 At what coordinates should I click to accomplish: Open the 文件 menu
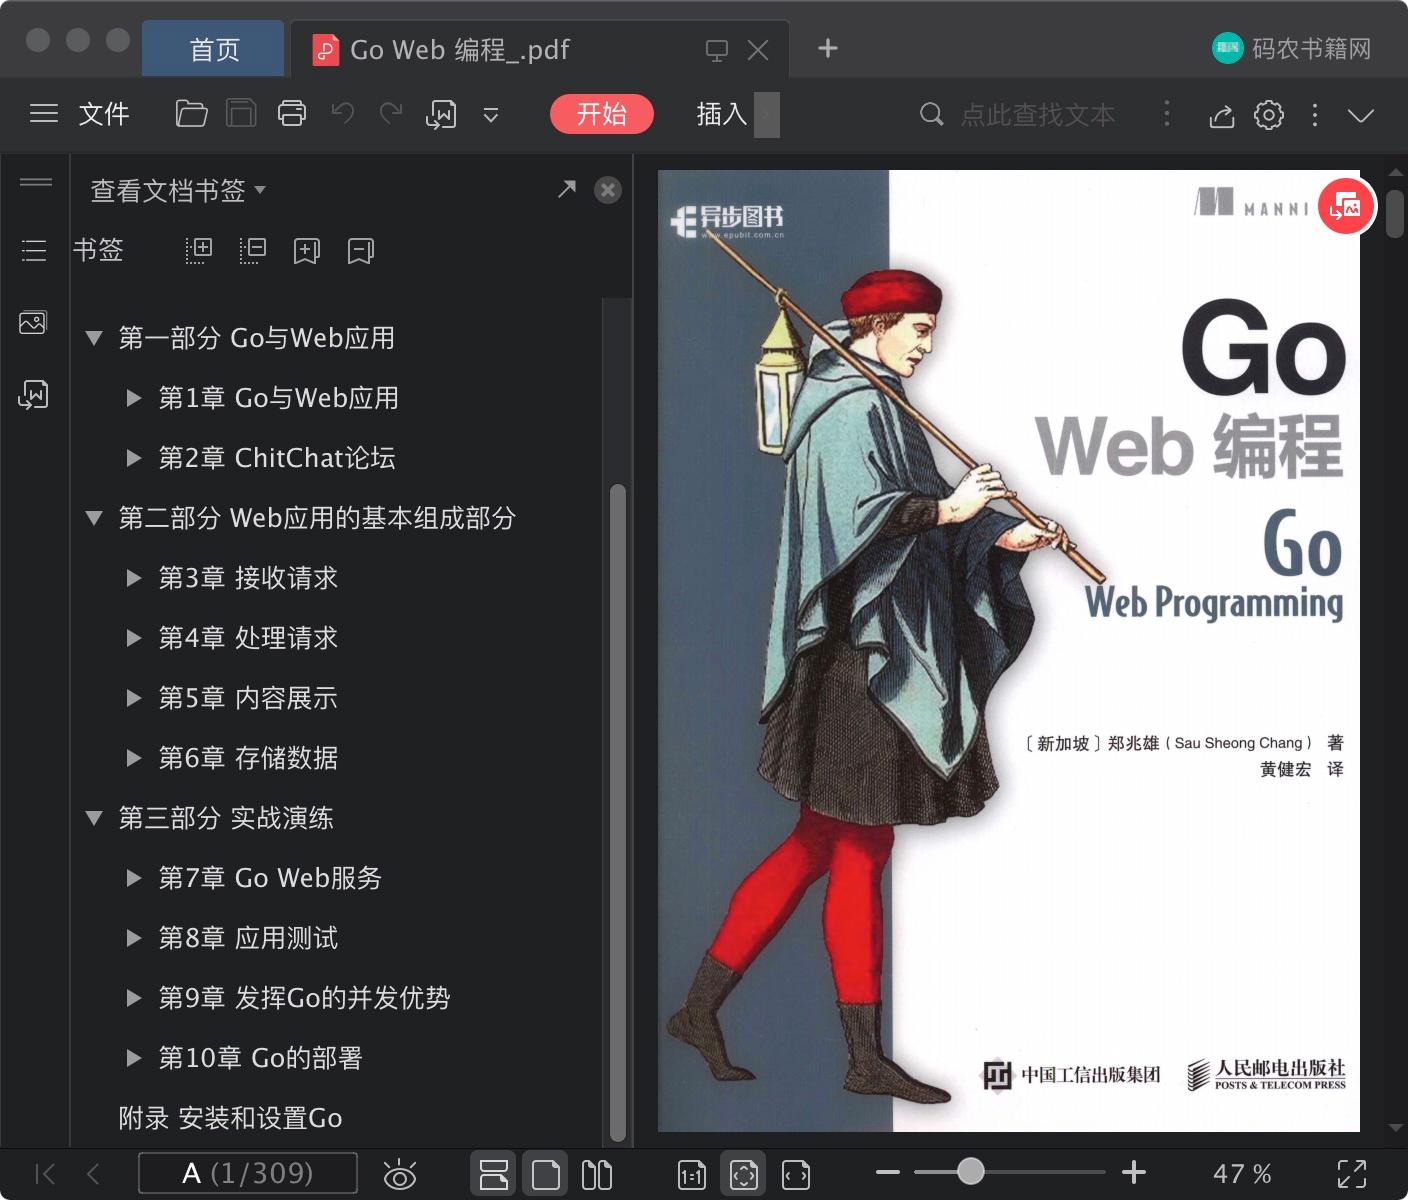click(104, 114)
